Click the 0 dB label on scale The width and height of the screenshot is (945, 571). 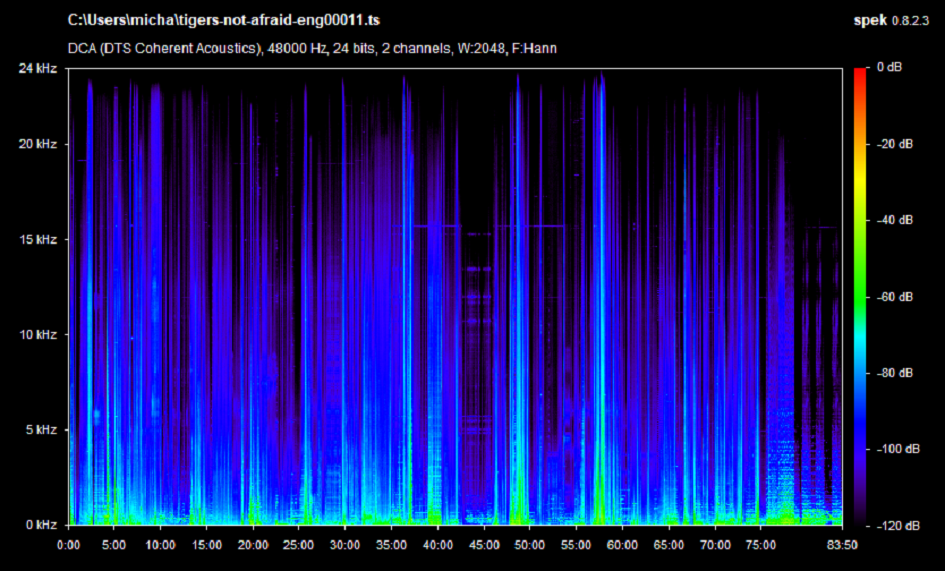pyautogui.click(x=889, y=68)
